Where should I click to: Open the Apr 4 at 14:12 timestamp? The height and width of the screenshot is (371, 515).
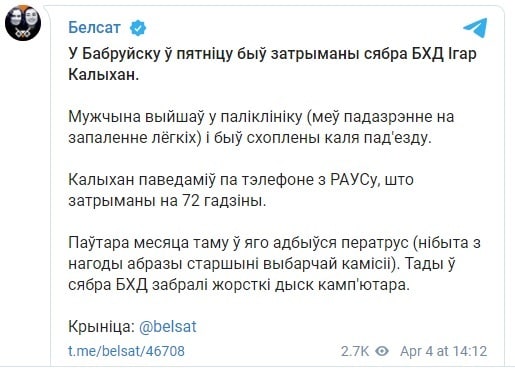[x=443, y=351]
